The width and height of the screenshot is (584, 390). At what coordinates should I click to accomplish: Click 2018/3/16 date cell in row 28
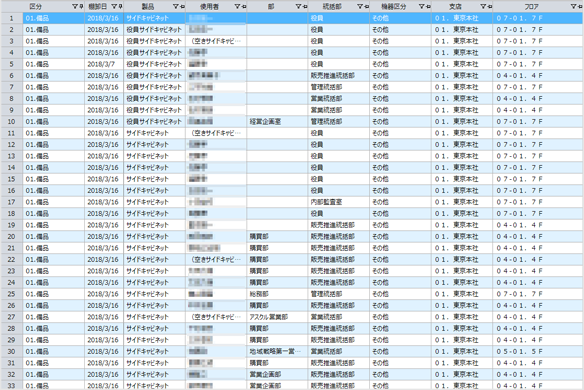coord(104,329)
